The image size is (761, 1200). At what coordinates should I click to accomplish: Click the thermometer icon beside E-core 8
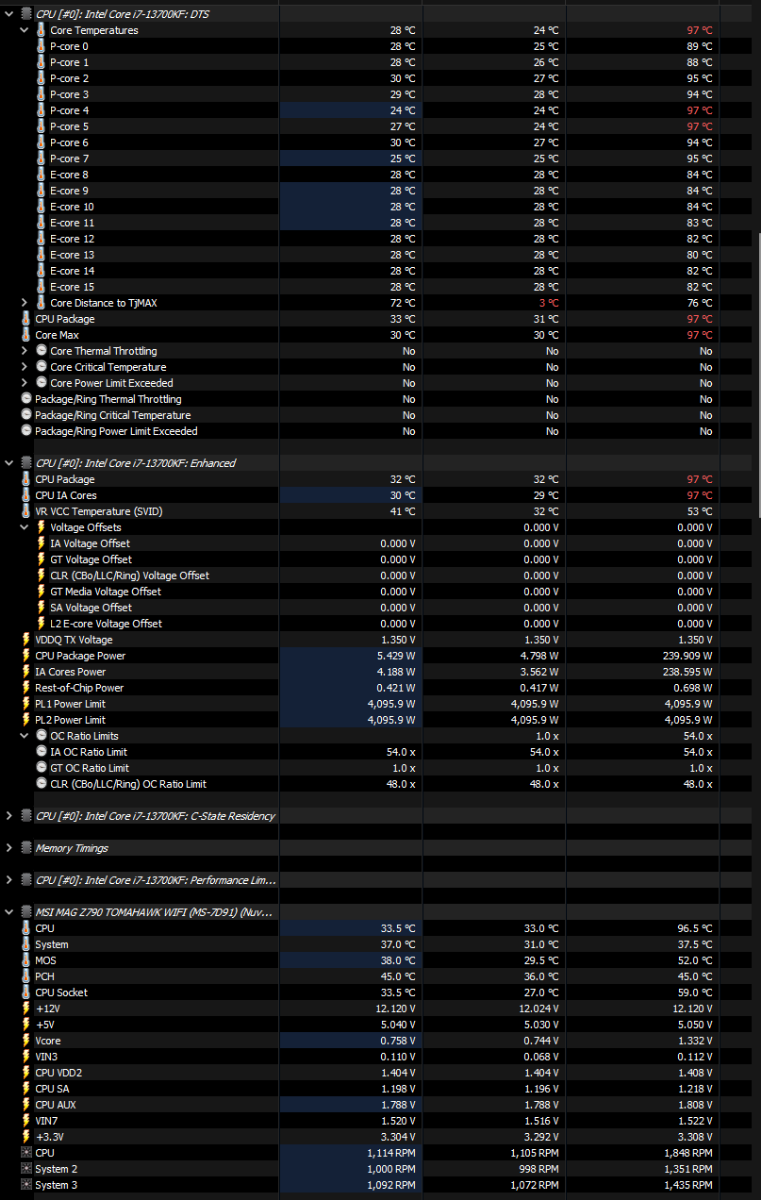pos(41,175)
